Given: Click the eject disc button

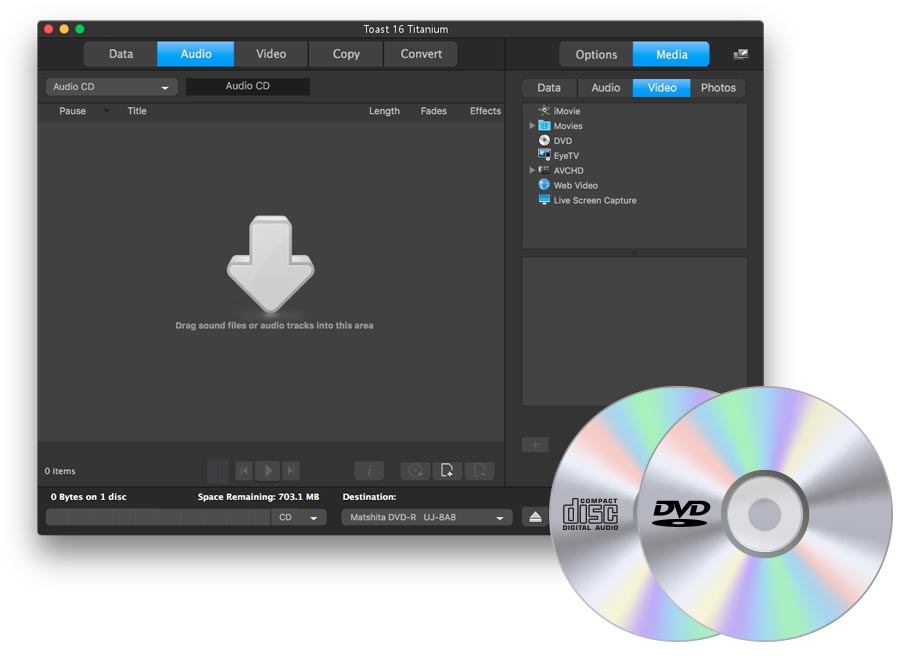Looking at the screenshot, I should click(x=535, y=517).
